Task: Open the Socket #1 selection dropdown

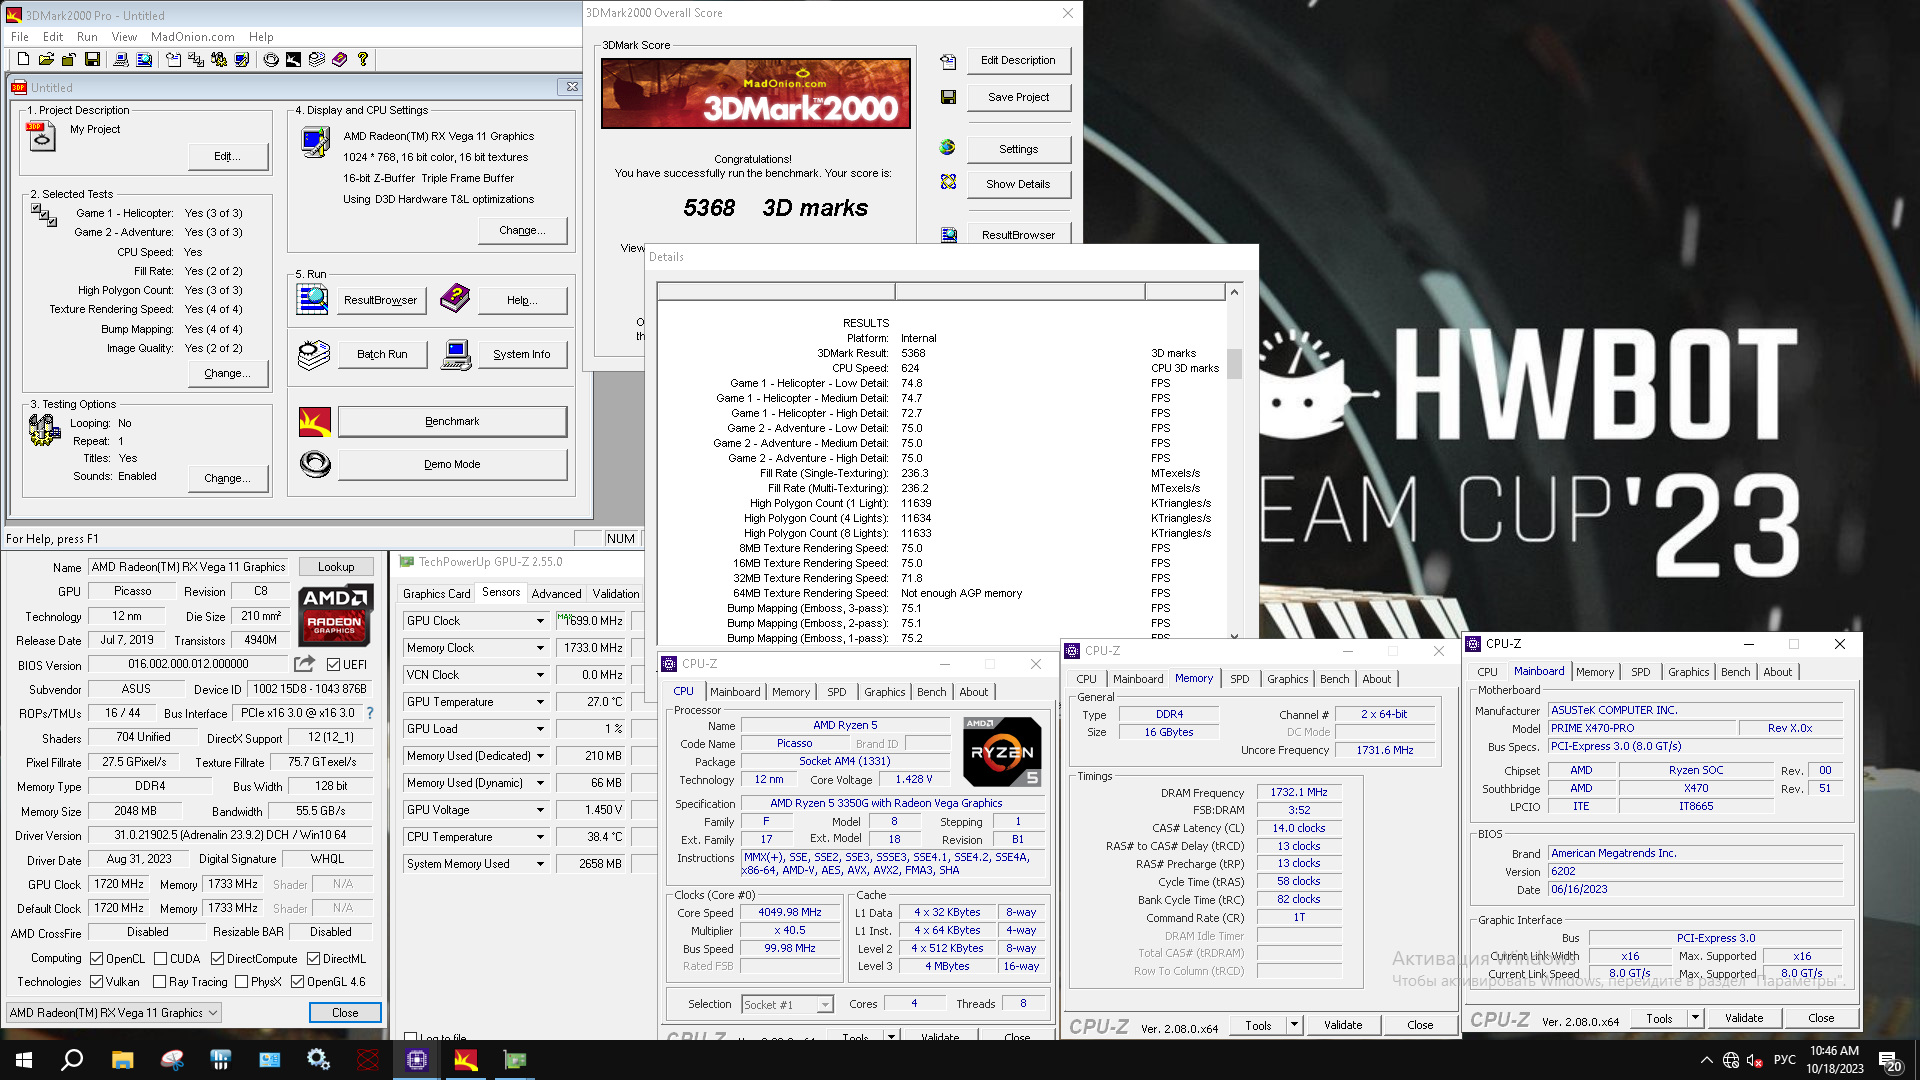Action: click(787, 1004)
